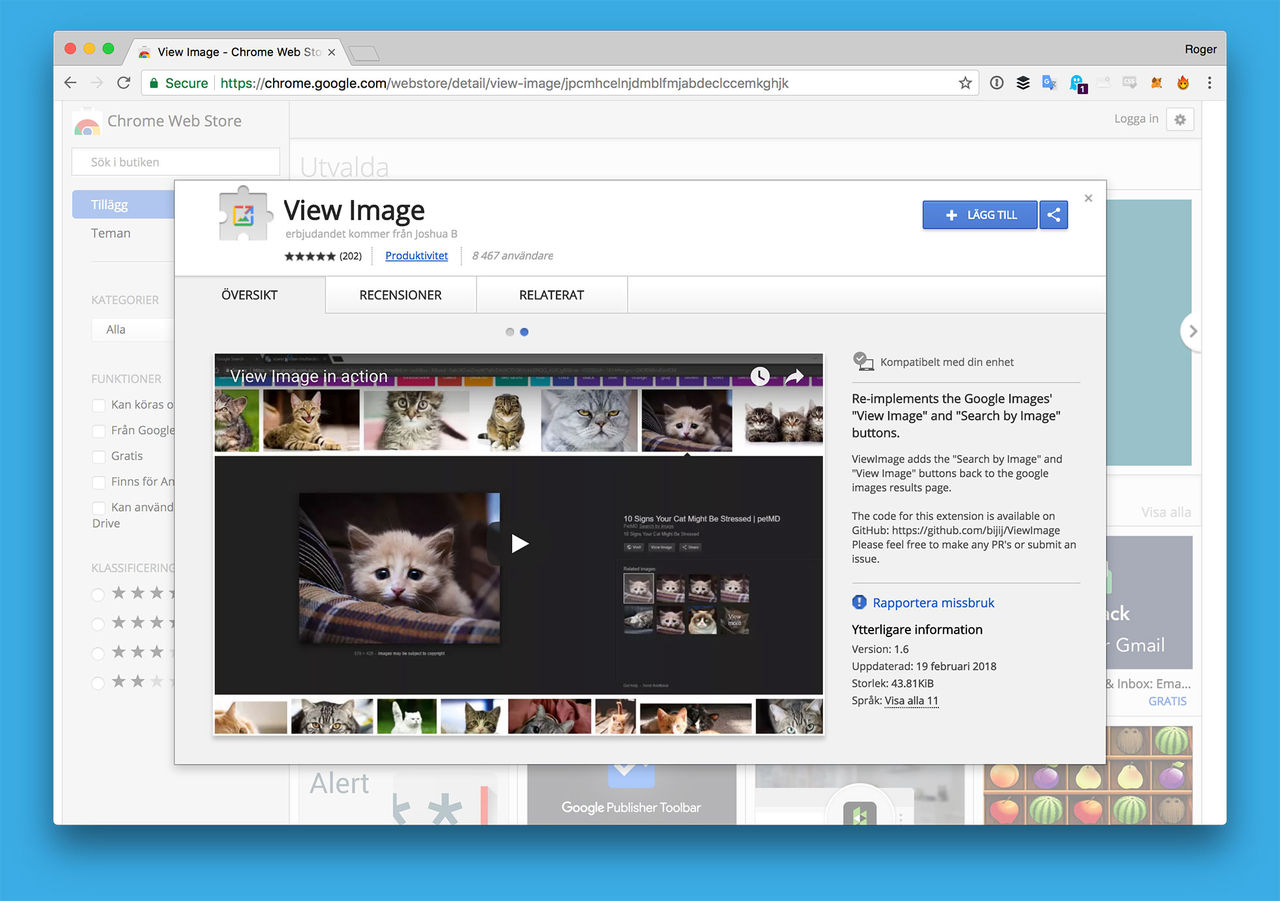
Task: Switch to the RECENSIONER tab
Action: coord(400,295)
